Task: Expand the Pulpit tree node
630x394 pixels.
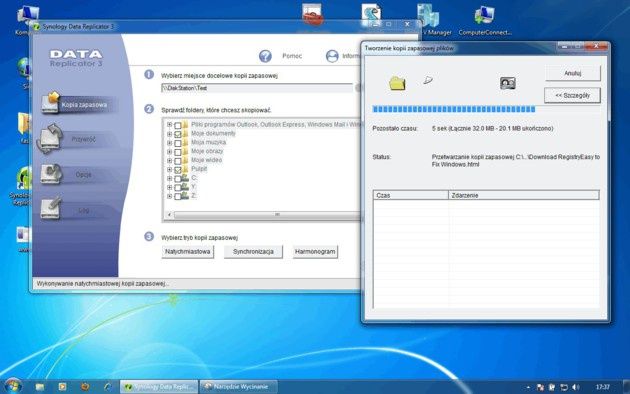Action: click(x=170, y=169)
